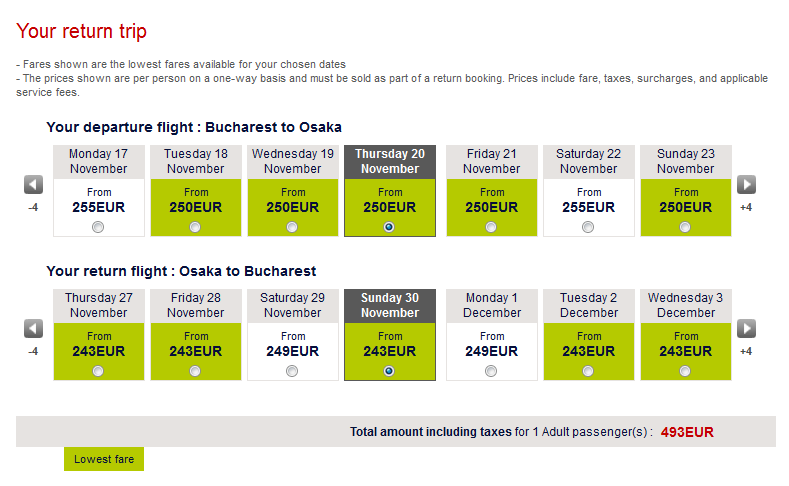Select Monday 1 December return radio button
Image resolution: width=789 pixels, height=486 pixels.
point(491,371)
